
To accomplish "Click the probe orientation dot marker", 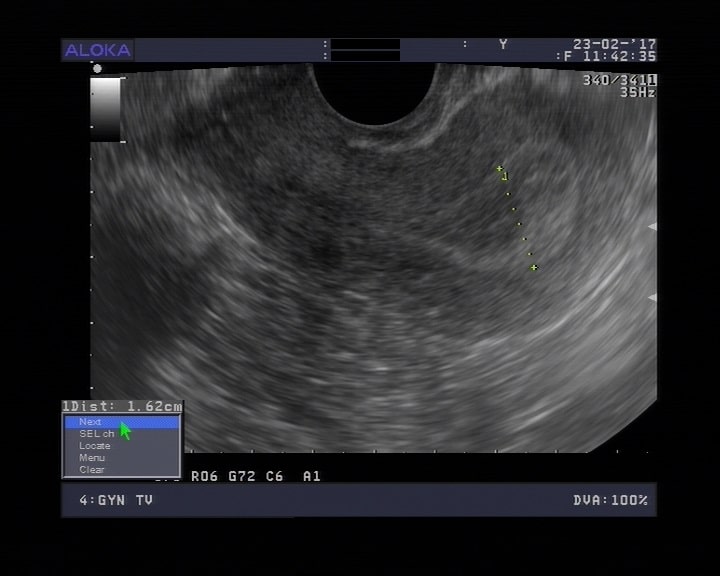I will pos(97,69).
